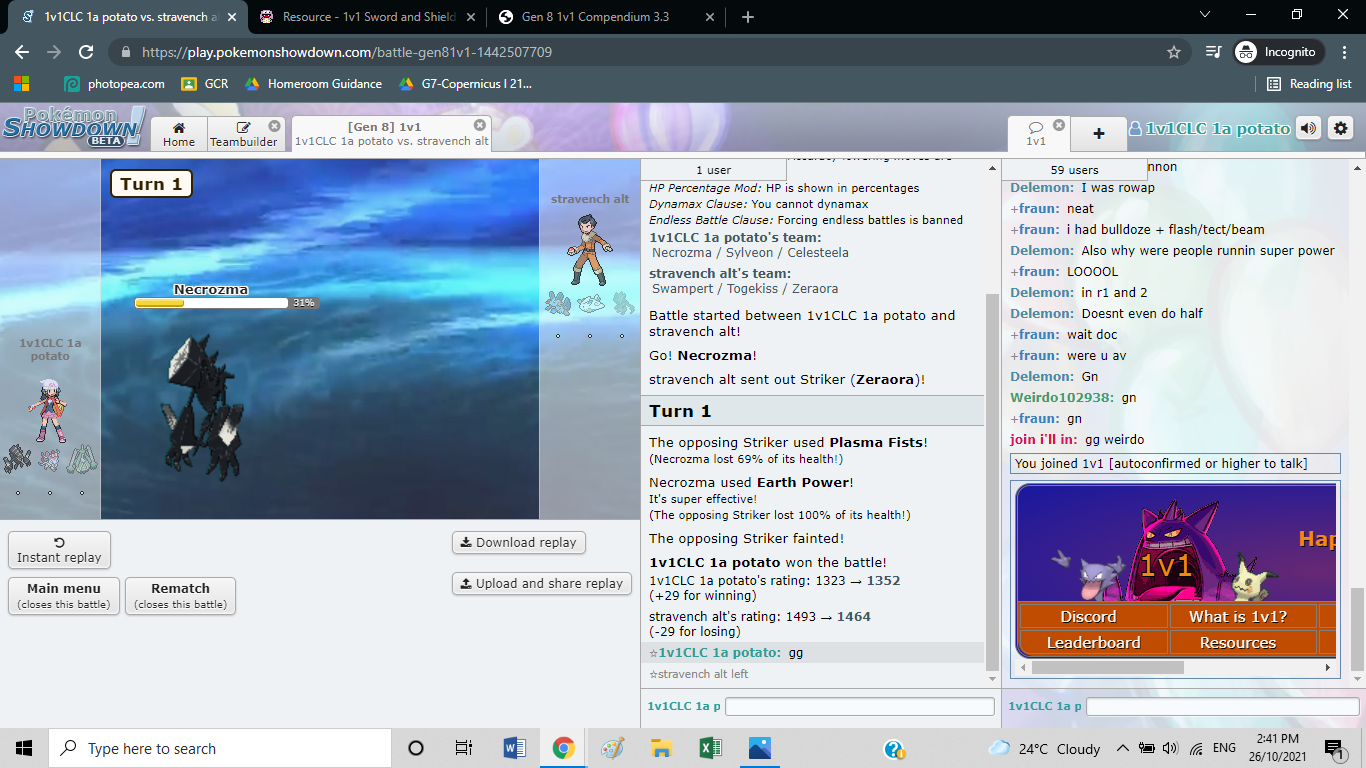Open a new Chrome tab
Viewport: 1366px width, 768px height.
pyautogui.click(x=748, y=17)
